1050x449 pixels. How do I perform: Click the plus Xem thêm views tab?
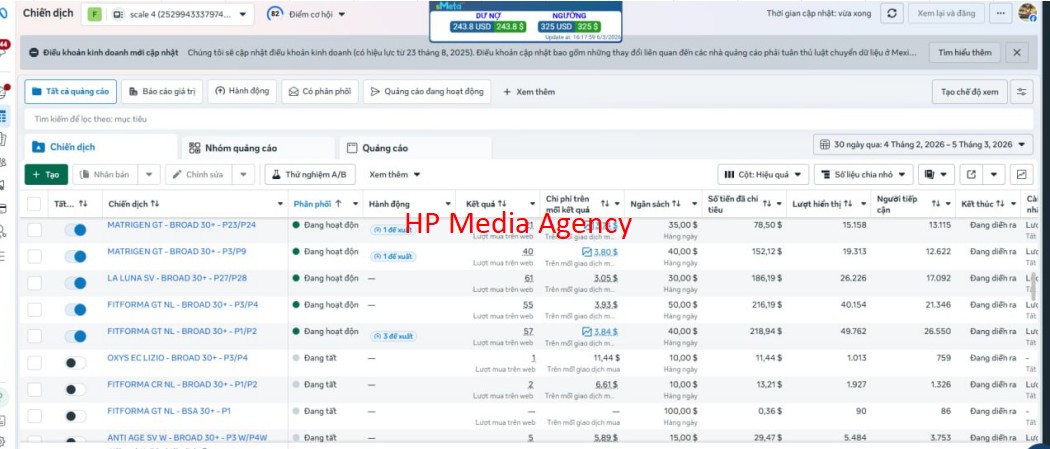[x=528, y=92]
